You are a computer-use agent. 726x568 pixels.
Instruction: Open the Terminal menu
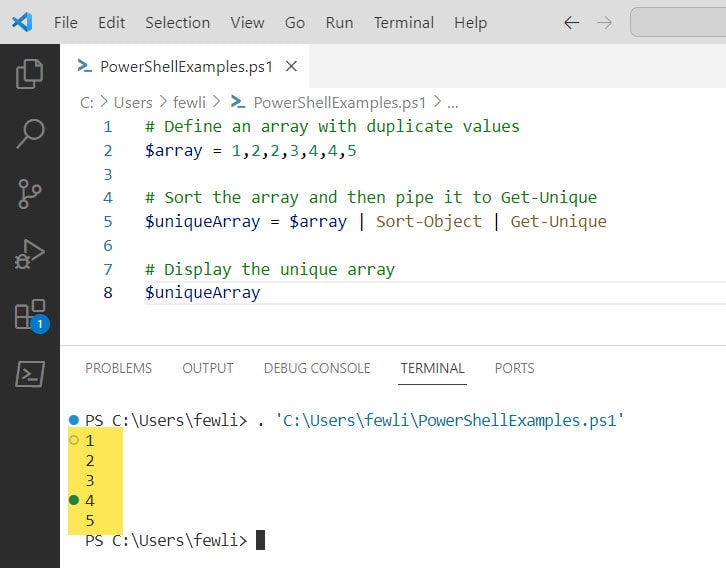tap(404, 22)
